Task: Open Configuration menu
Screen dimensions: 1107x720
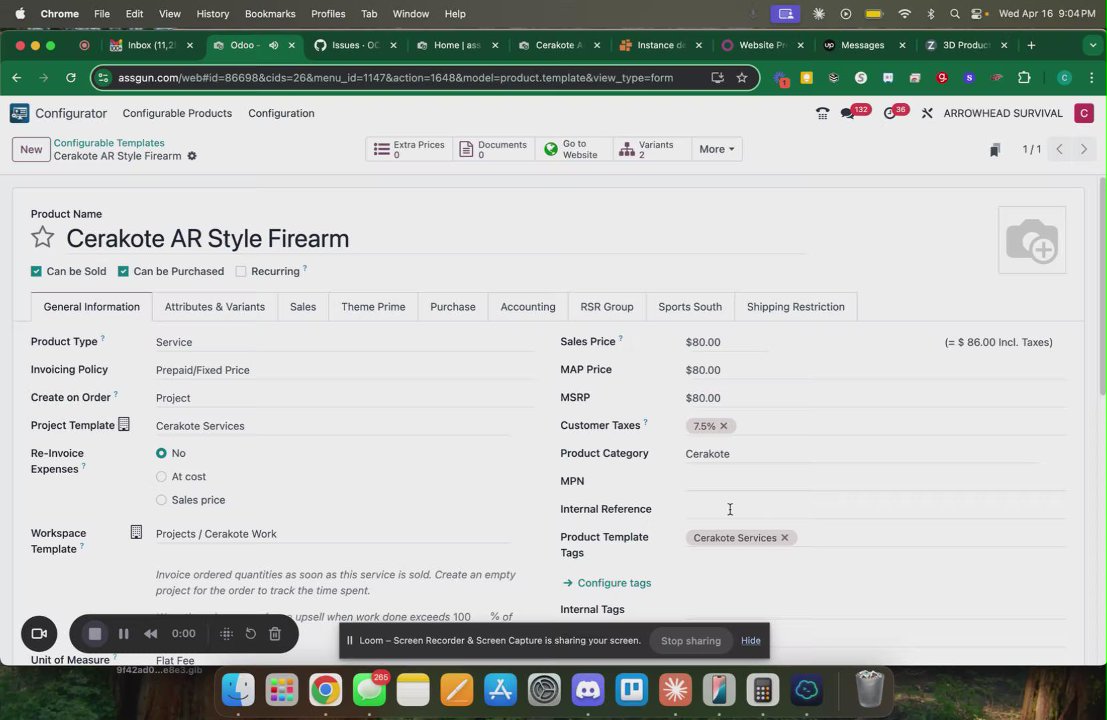Action: pos(281,113)
